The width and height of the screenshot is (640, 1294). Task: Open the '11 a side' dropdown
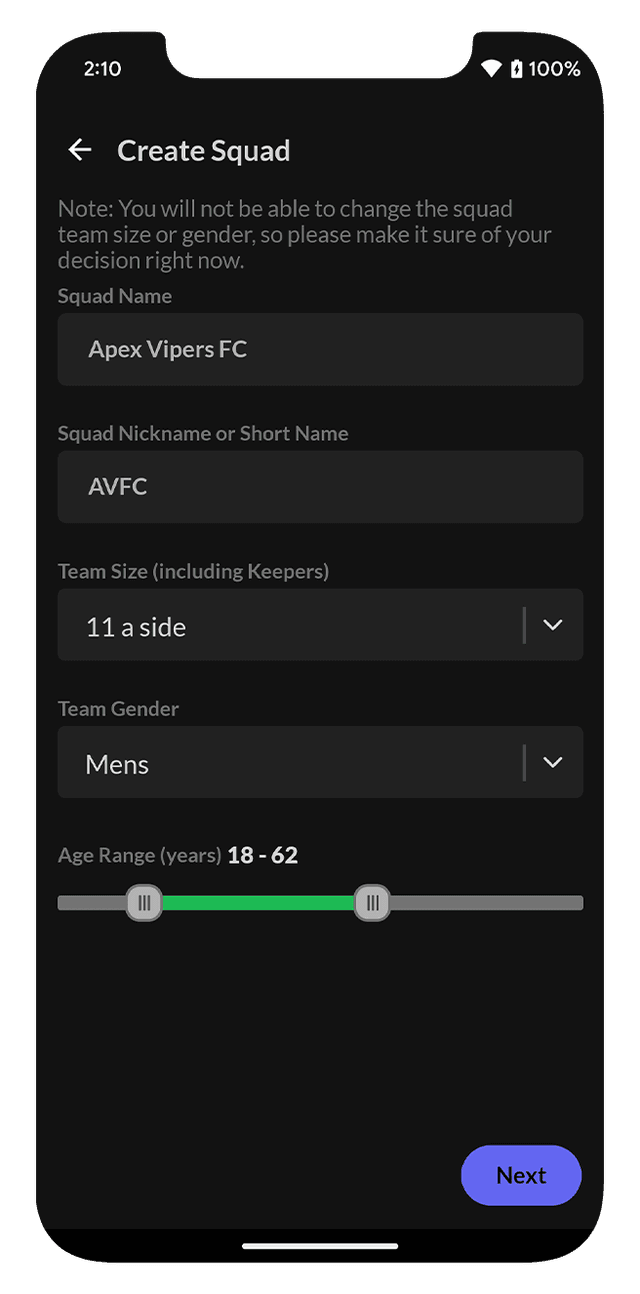[x=290, y=625]
